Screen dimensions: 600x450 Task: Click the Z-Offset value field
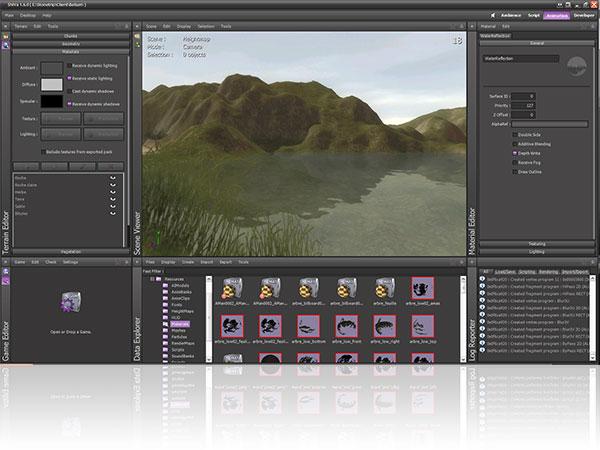pos(523,115)
